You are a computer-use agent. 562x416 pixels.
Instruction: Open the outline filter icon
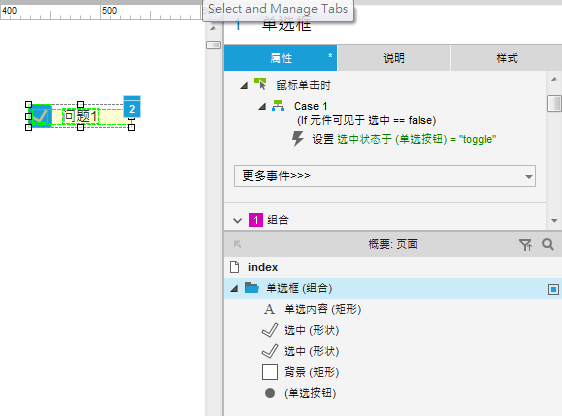pos(525,245)
